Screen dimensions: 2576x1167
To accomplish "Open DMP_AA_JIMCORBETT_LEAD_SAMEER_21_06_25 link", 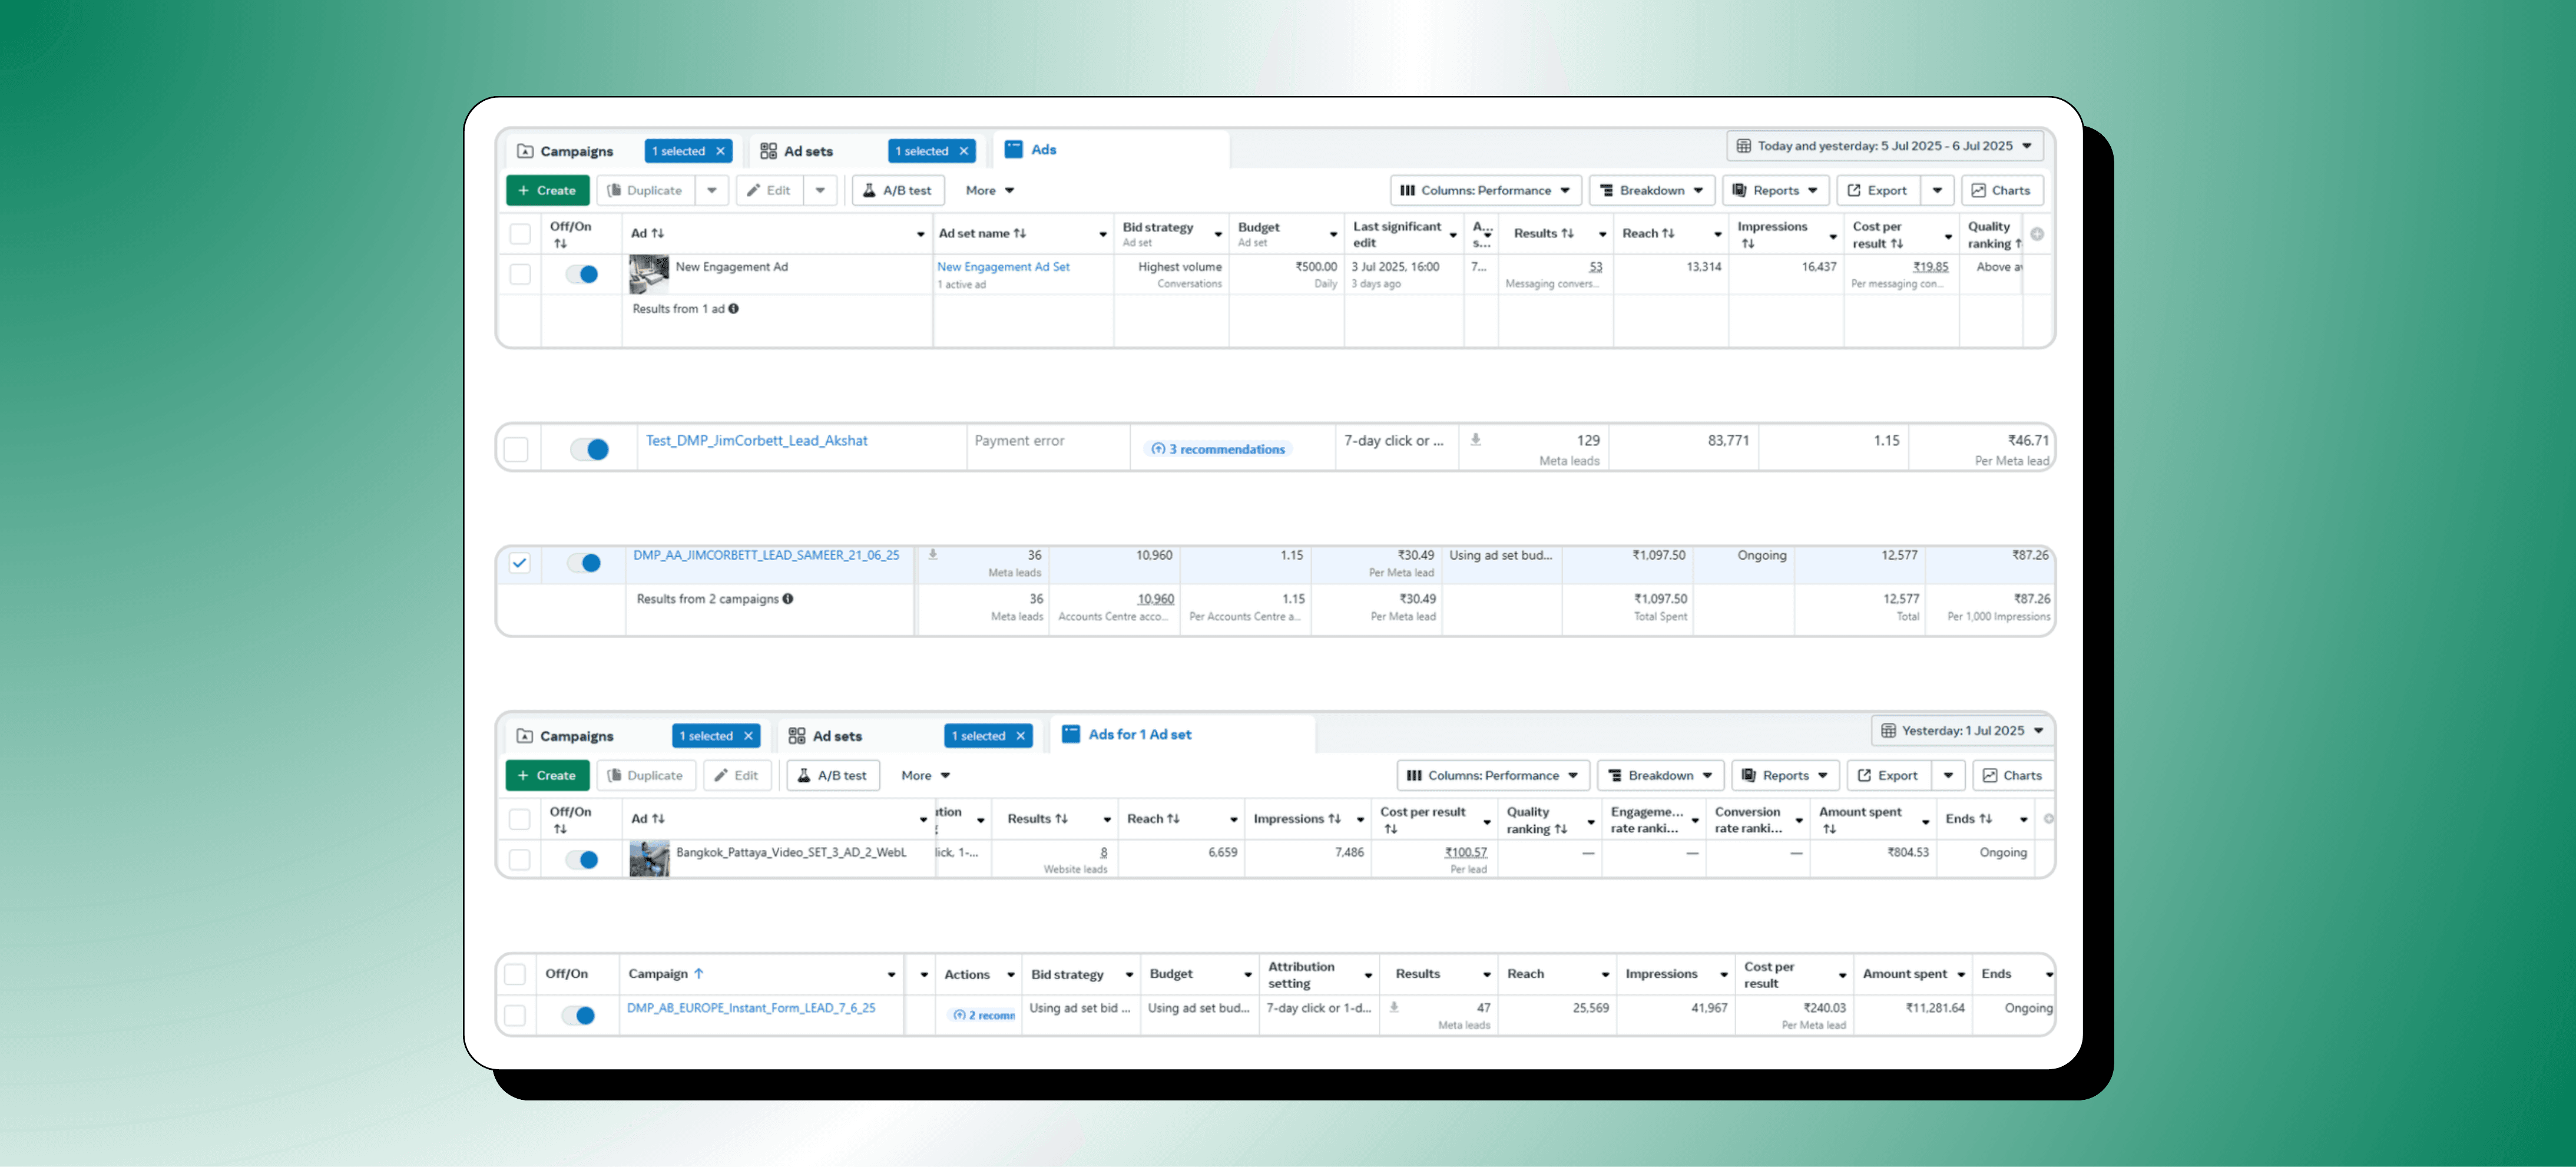I will click(x=766, y=555).
